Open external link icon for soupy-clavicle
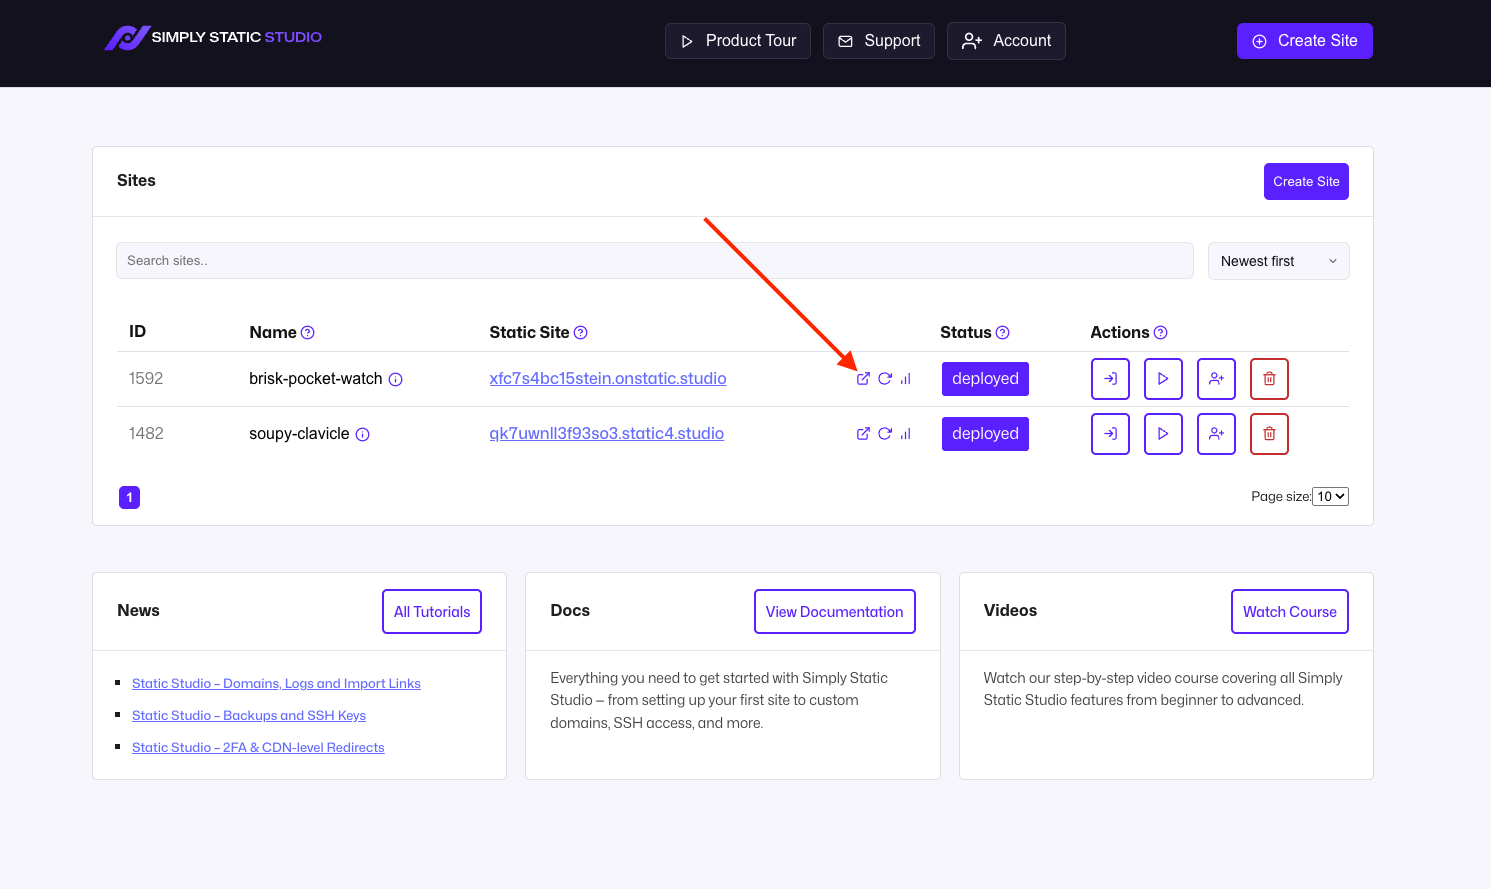Screen dimensions: 1491x889 point(863,434)
